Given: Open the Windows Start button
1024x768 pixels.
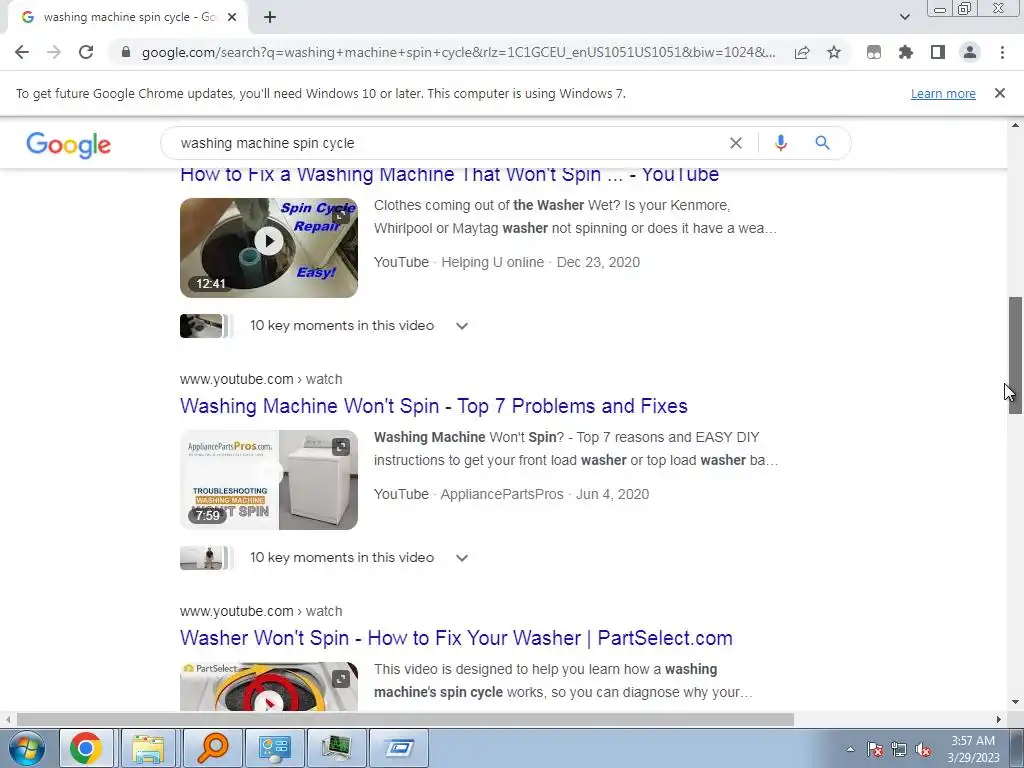Looking at the screenshot, I should coord(27,748).
